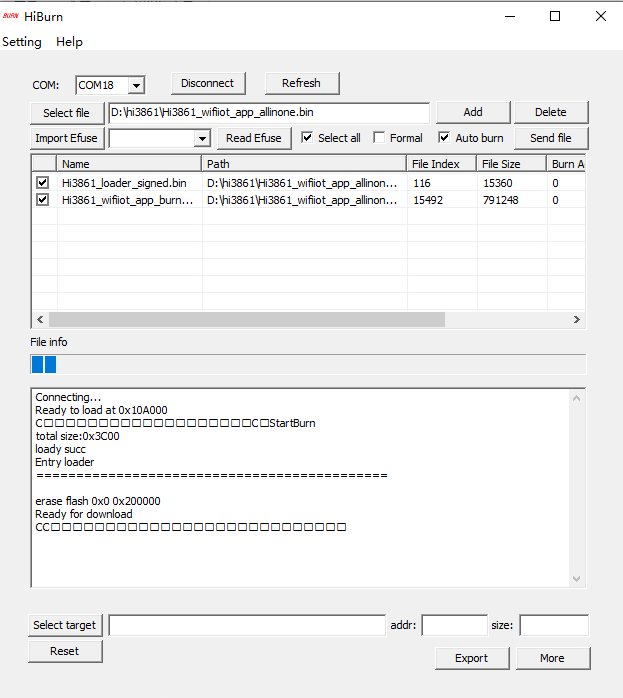Image resolution: width=623 pixels, height=698 pixels.
Task: Expand the Import Efuse dropdown list
Action: [x=202, y=138]
